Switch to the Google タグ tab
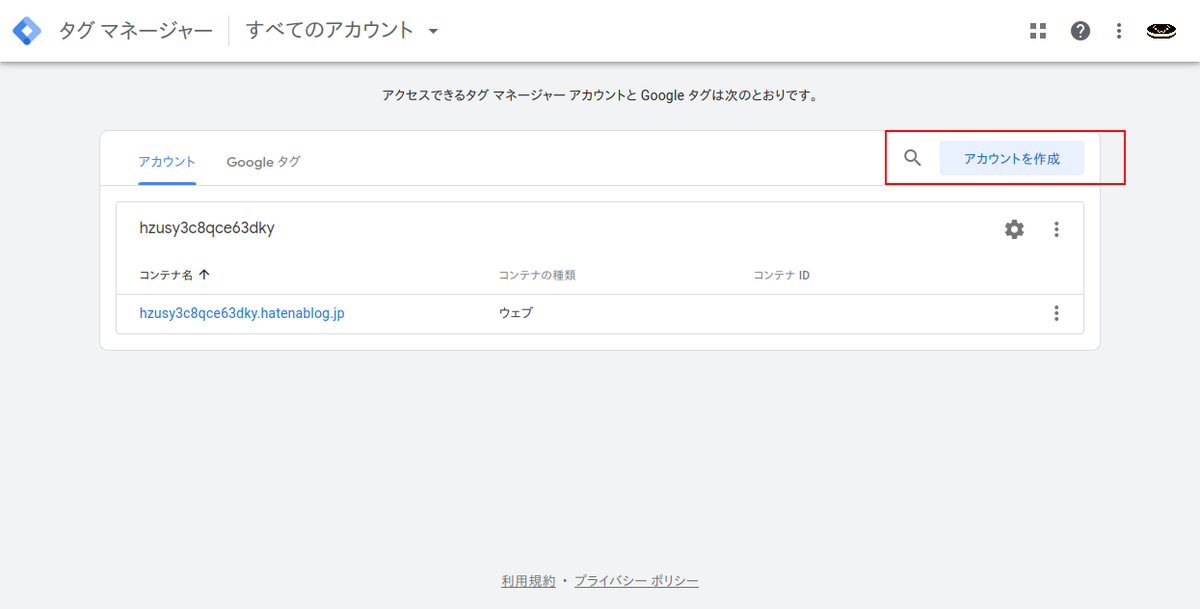This screenshot has height=609, width=1200. [x=263, y=161]
